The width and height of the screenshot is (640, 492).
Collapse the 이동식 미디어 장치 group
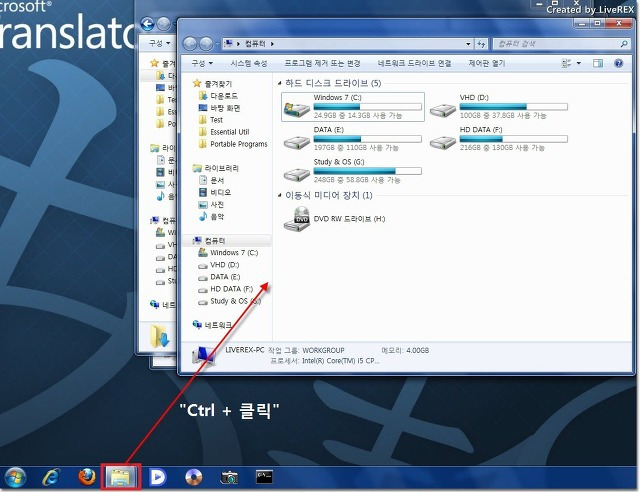point(280,195)
